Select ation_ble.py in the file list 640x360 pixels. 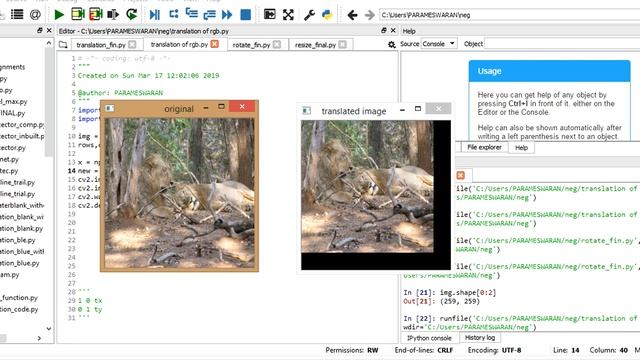pos(18,240)
